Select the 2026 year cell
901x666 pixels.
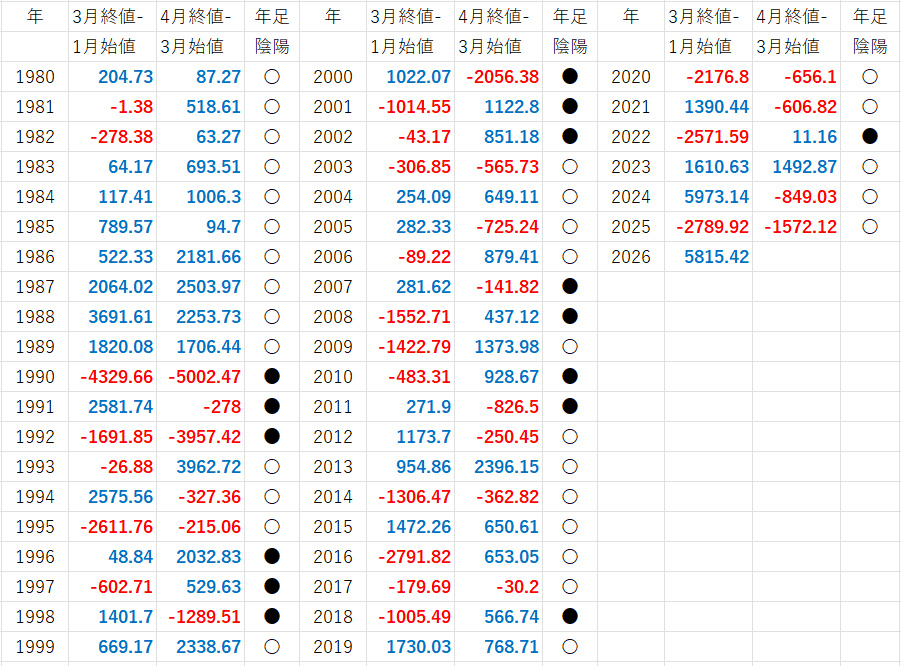pos(630,257)
